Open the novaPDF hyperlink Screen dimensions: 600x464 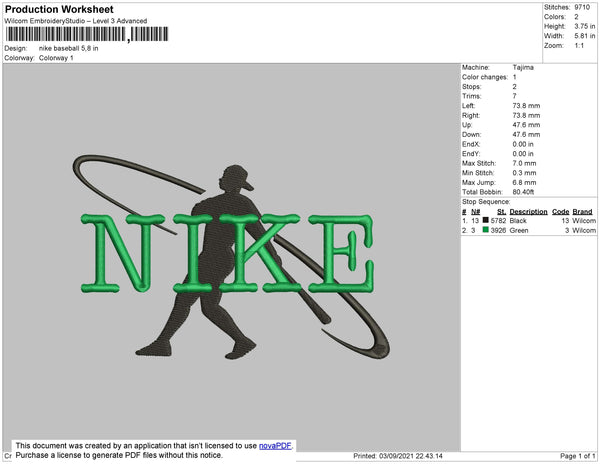coord(275,446)
